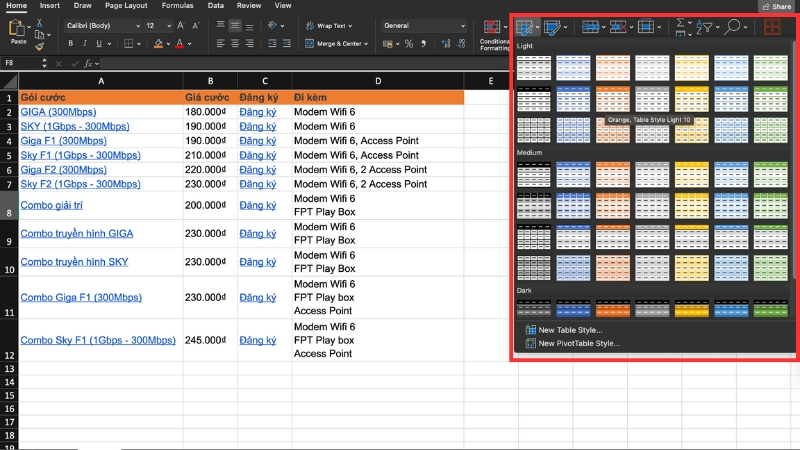This screenshot has width=800, height=450.
Task: Click the AutoSum sigma icon
Action: 681,23
